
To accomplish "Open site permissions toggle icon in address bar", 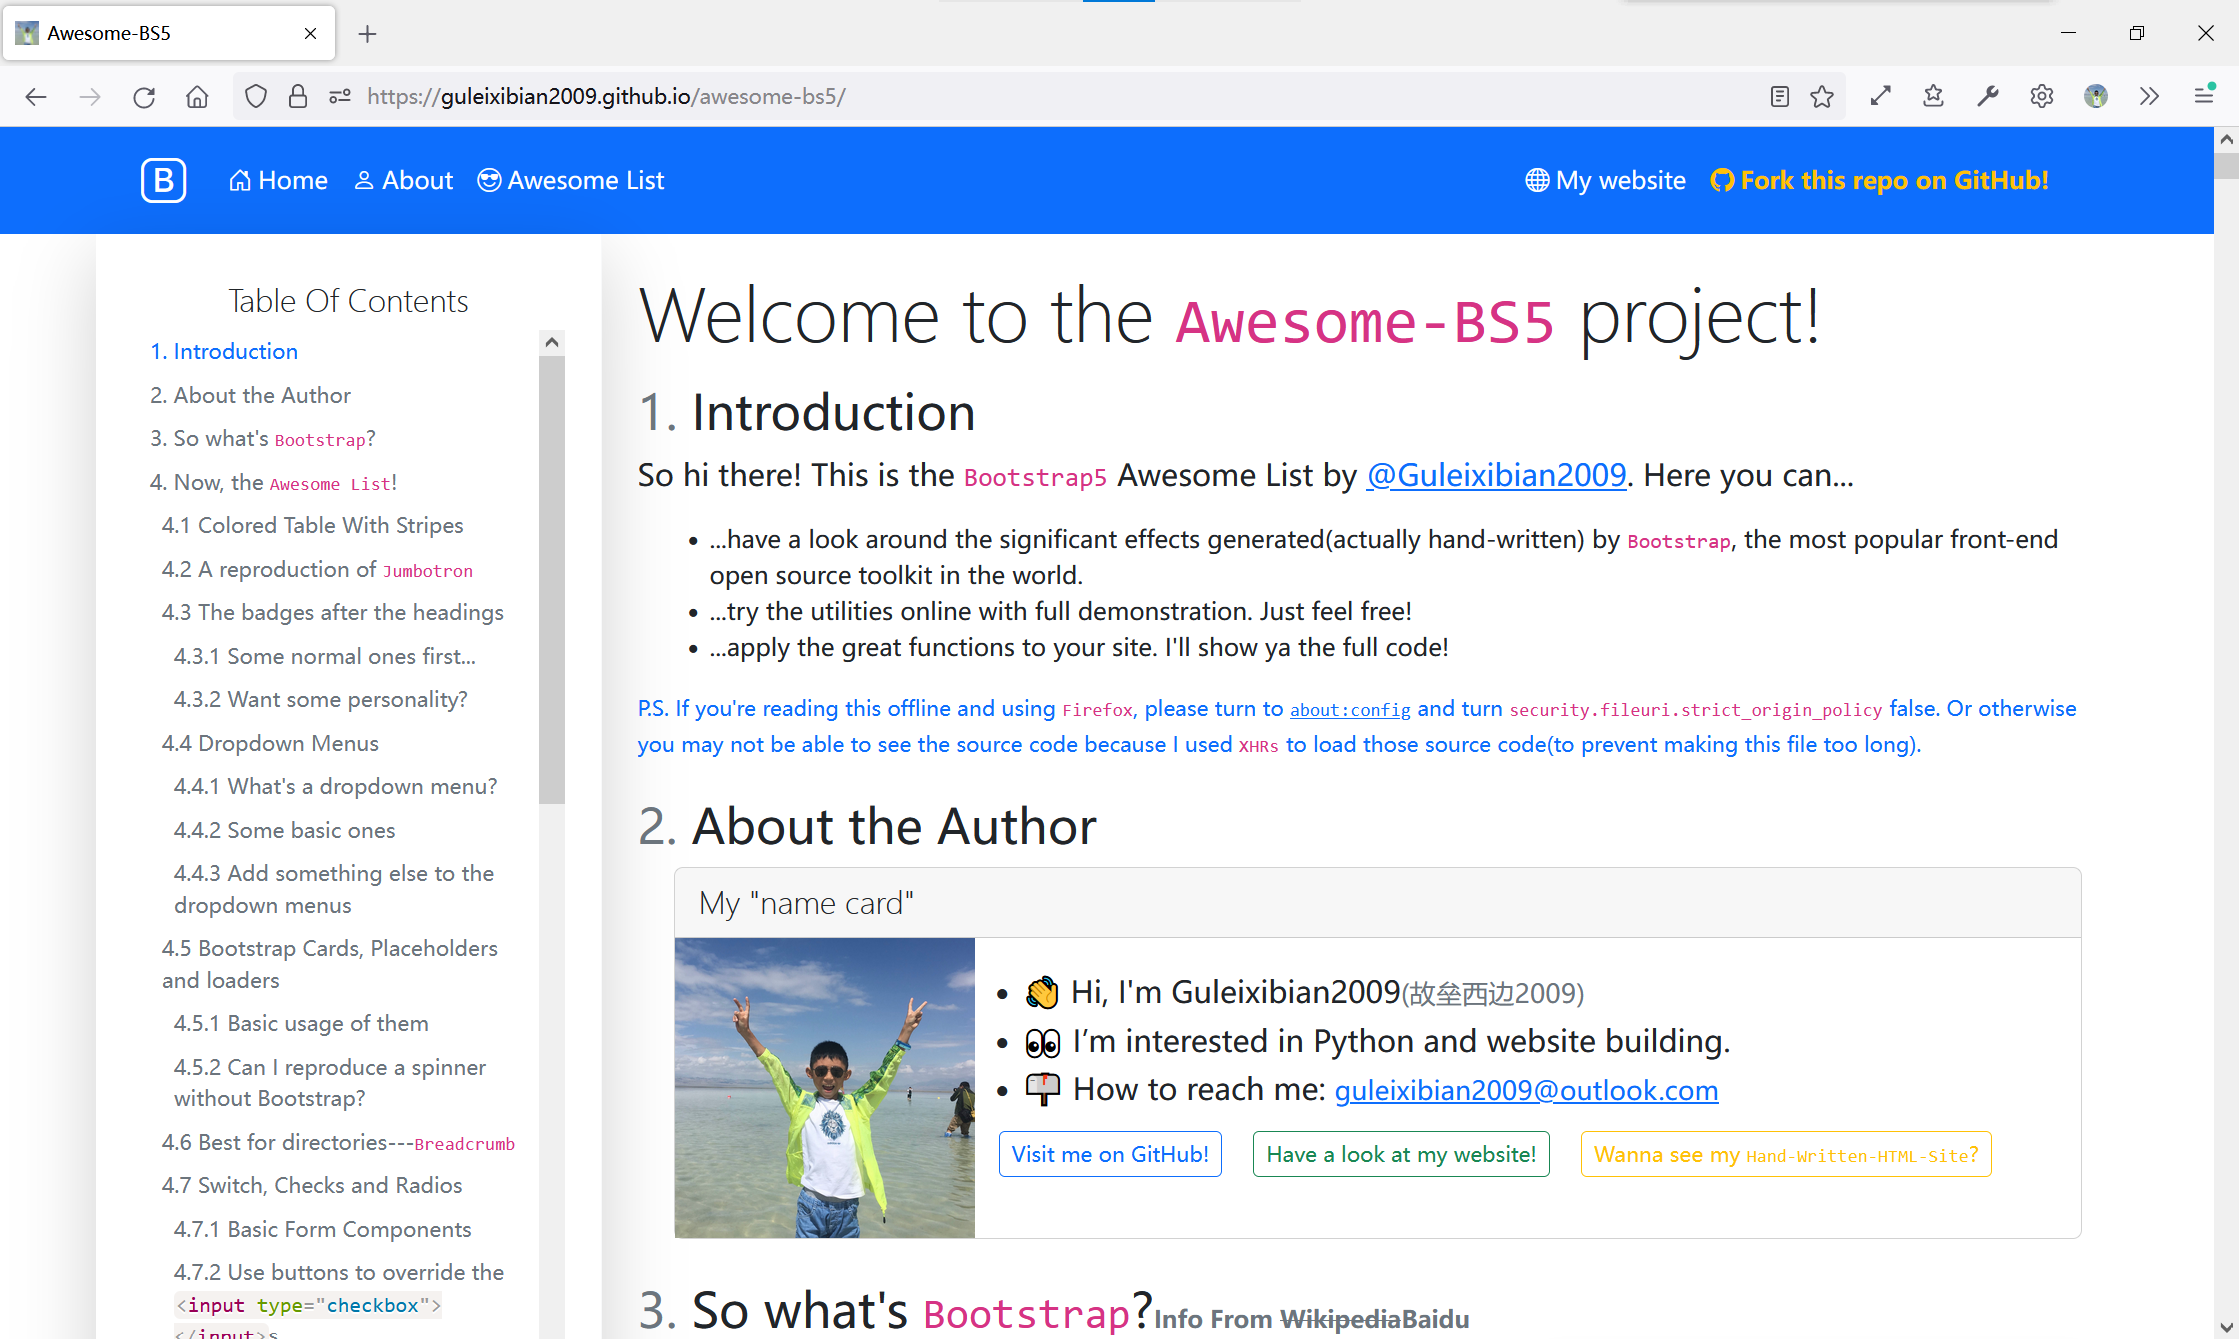I will (340, 96).
